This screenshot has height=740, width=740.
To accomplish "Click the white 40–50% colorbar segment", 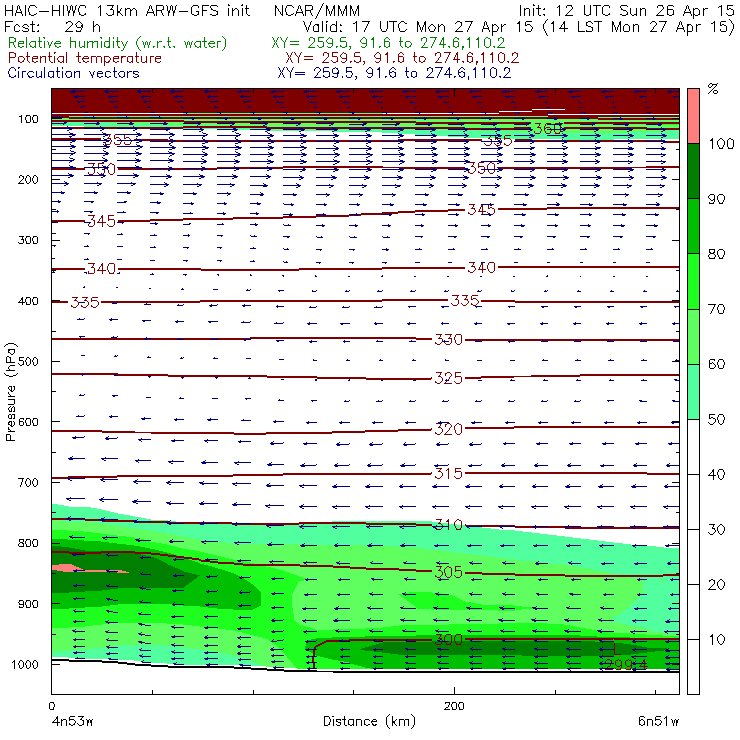I will point(693,446).
